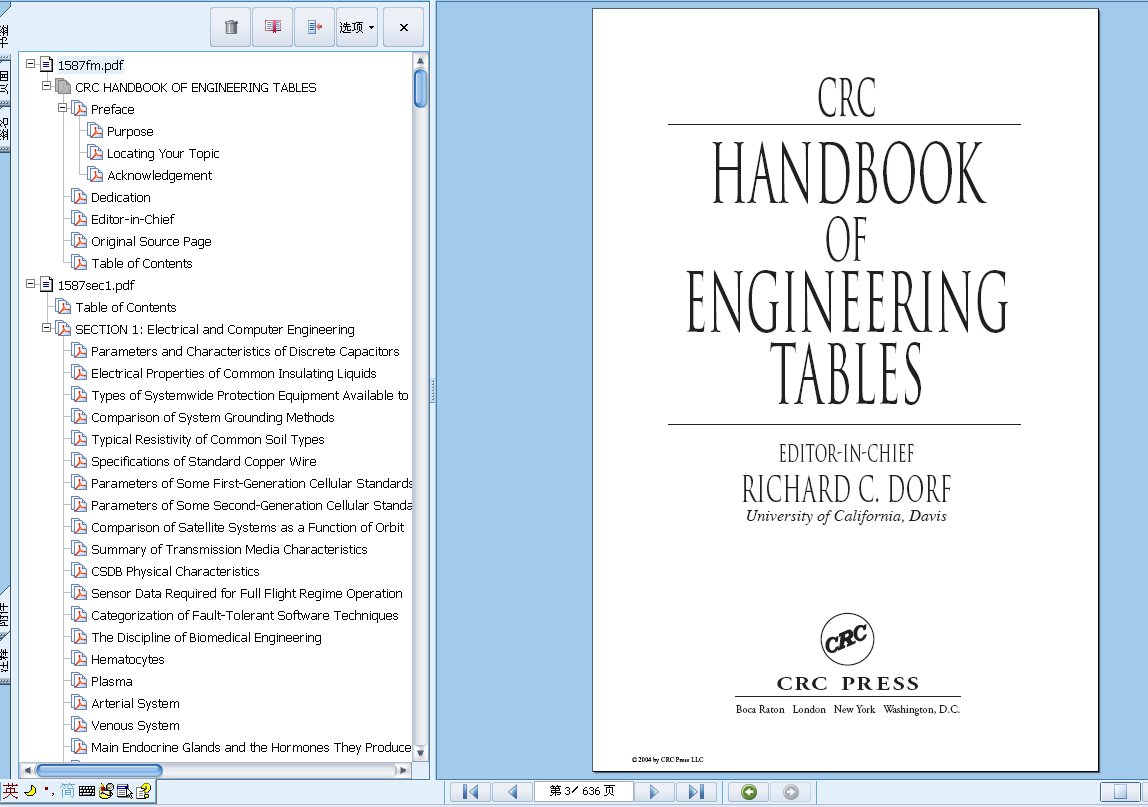Click the document icon beside 1587sec1.pdf
The height and width of the screenshot is (807, 1148).
coord(47,284)
